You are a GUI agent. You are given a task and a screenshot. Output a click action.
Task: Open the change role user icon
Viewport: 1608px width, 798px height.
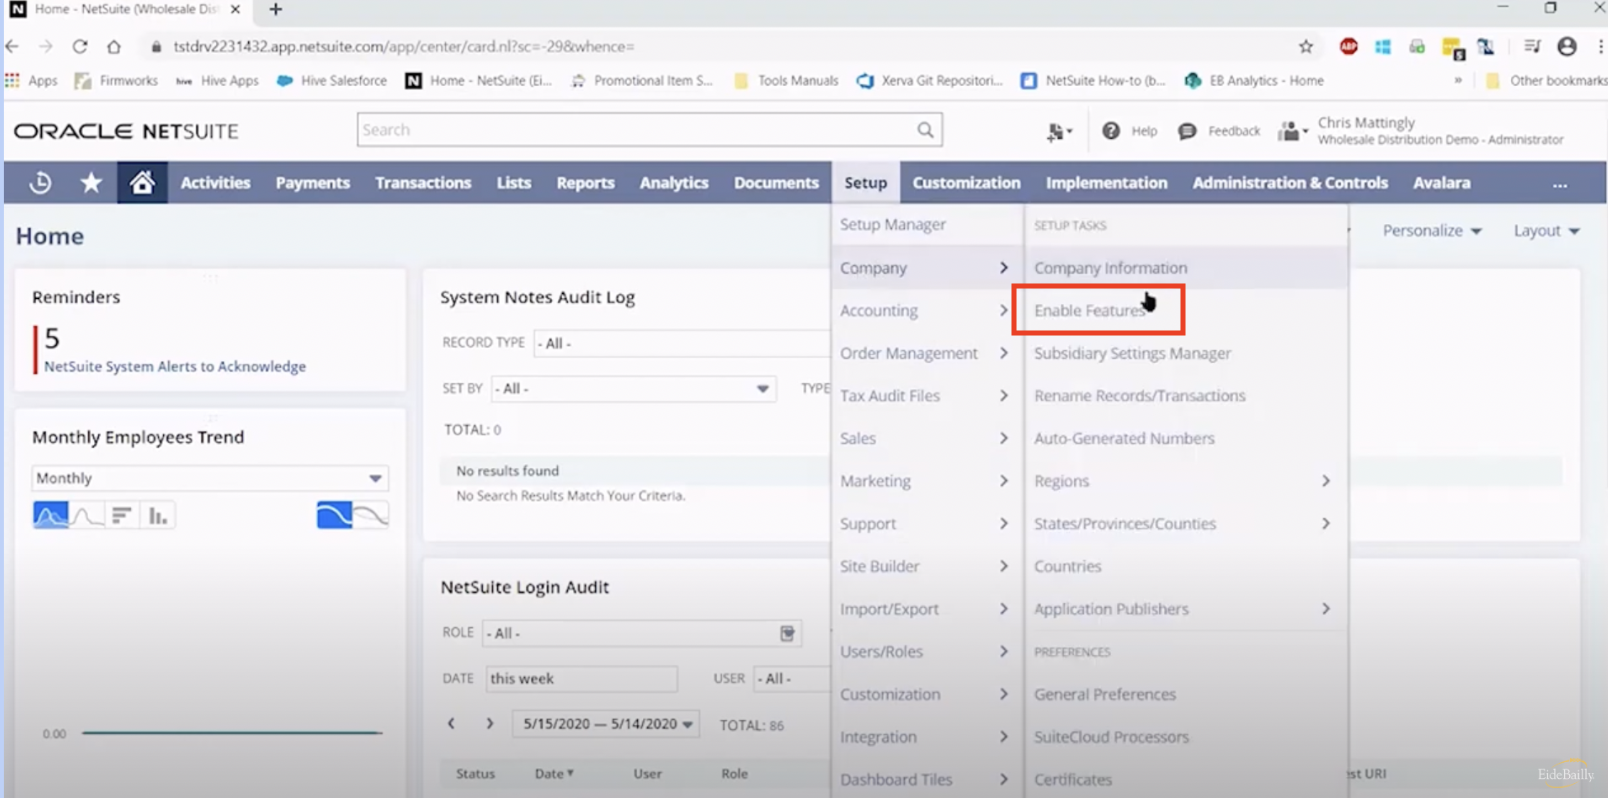point(1292,131)
